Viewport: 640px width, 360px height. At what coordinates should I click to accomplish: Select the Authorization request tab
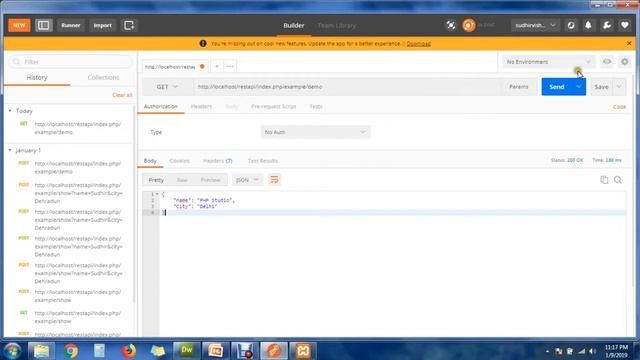point(160,107)
